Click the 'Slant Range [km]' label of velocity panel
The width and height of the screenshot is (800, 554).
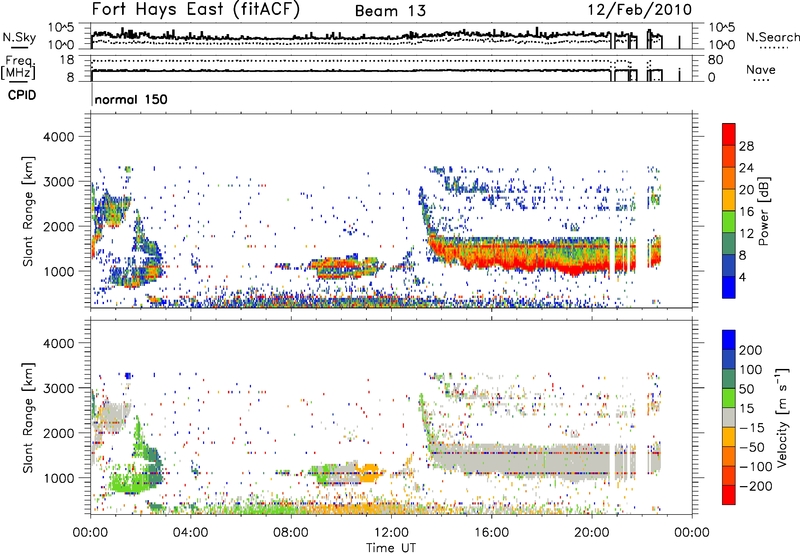pos(28,417)
